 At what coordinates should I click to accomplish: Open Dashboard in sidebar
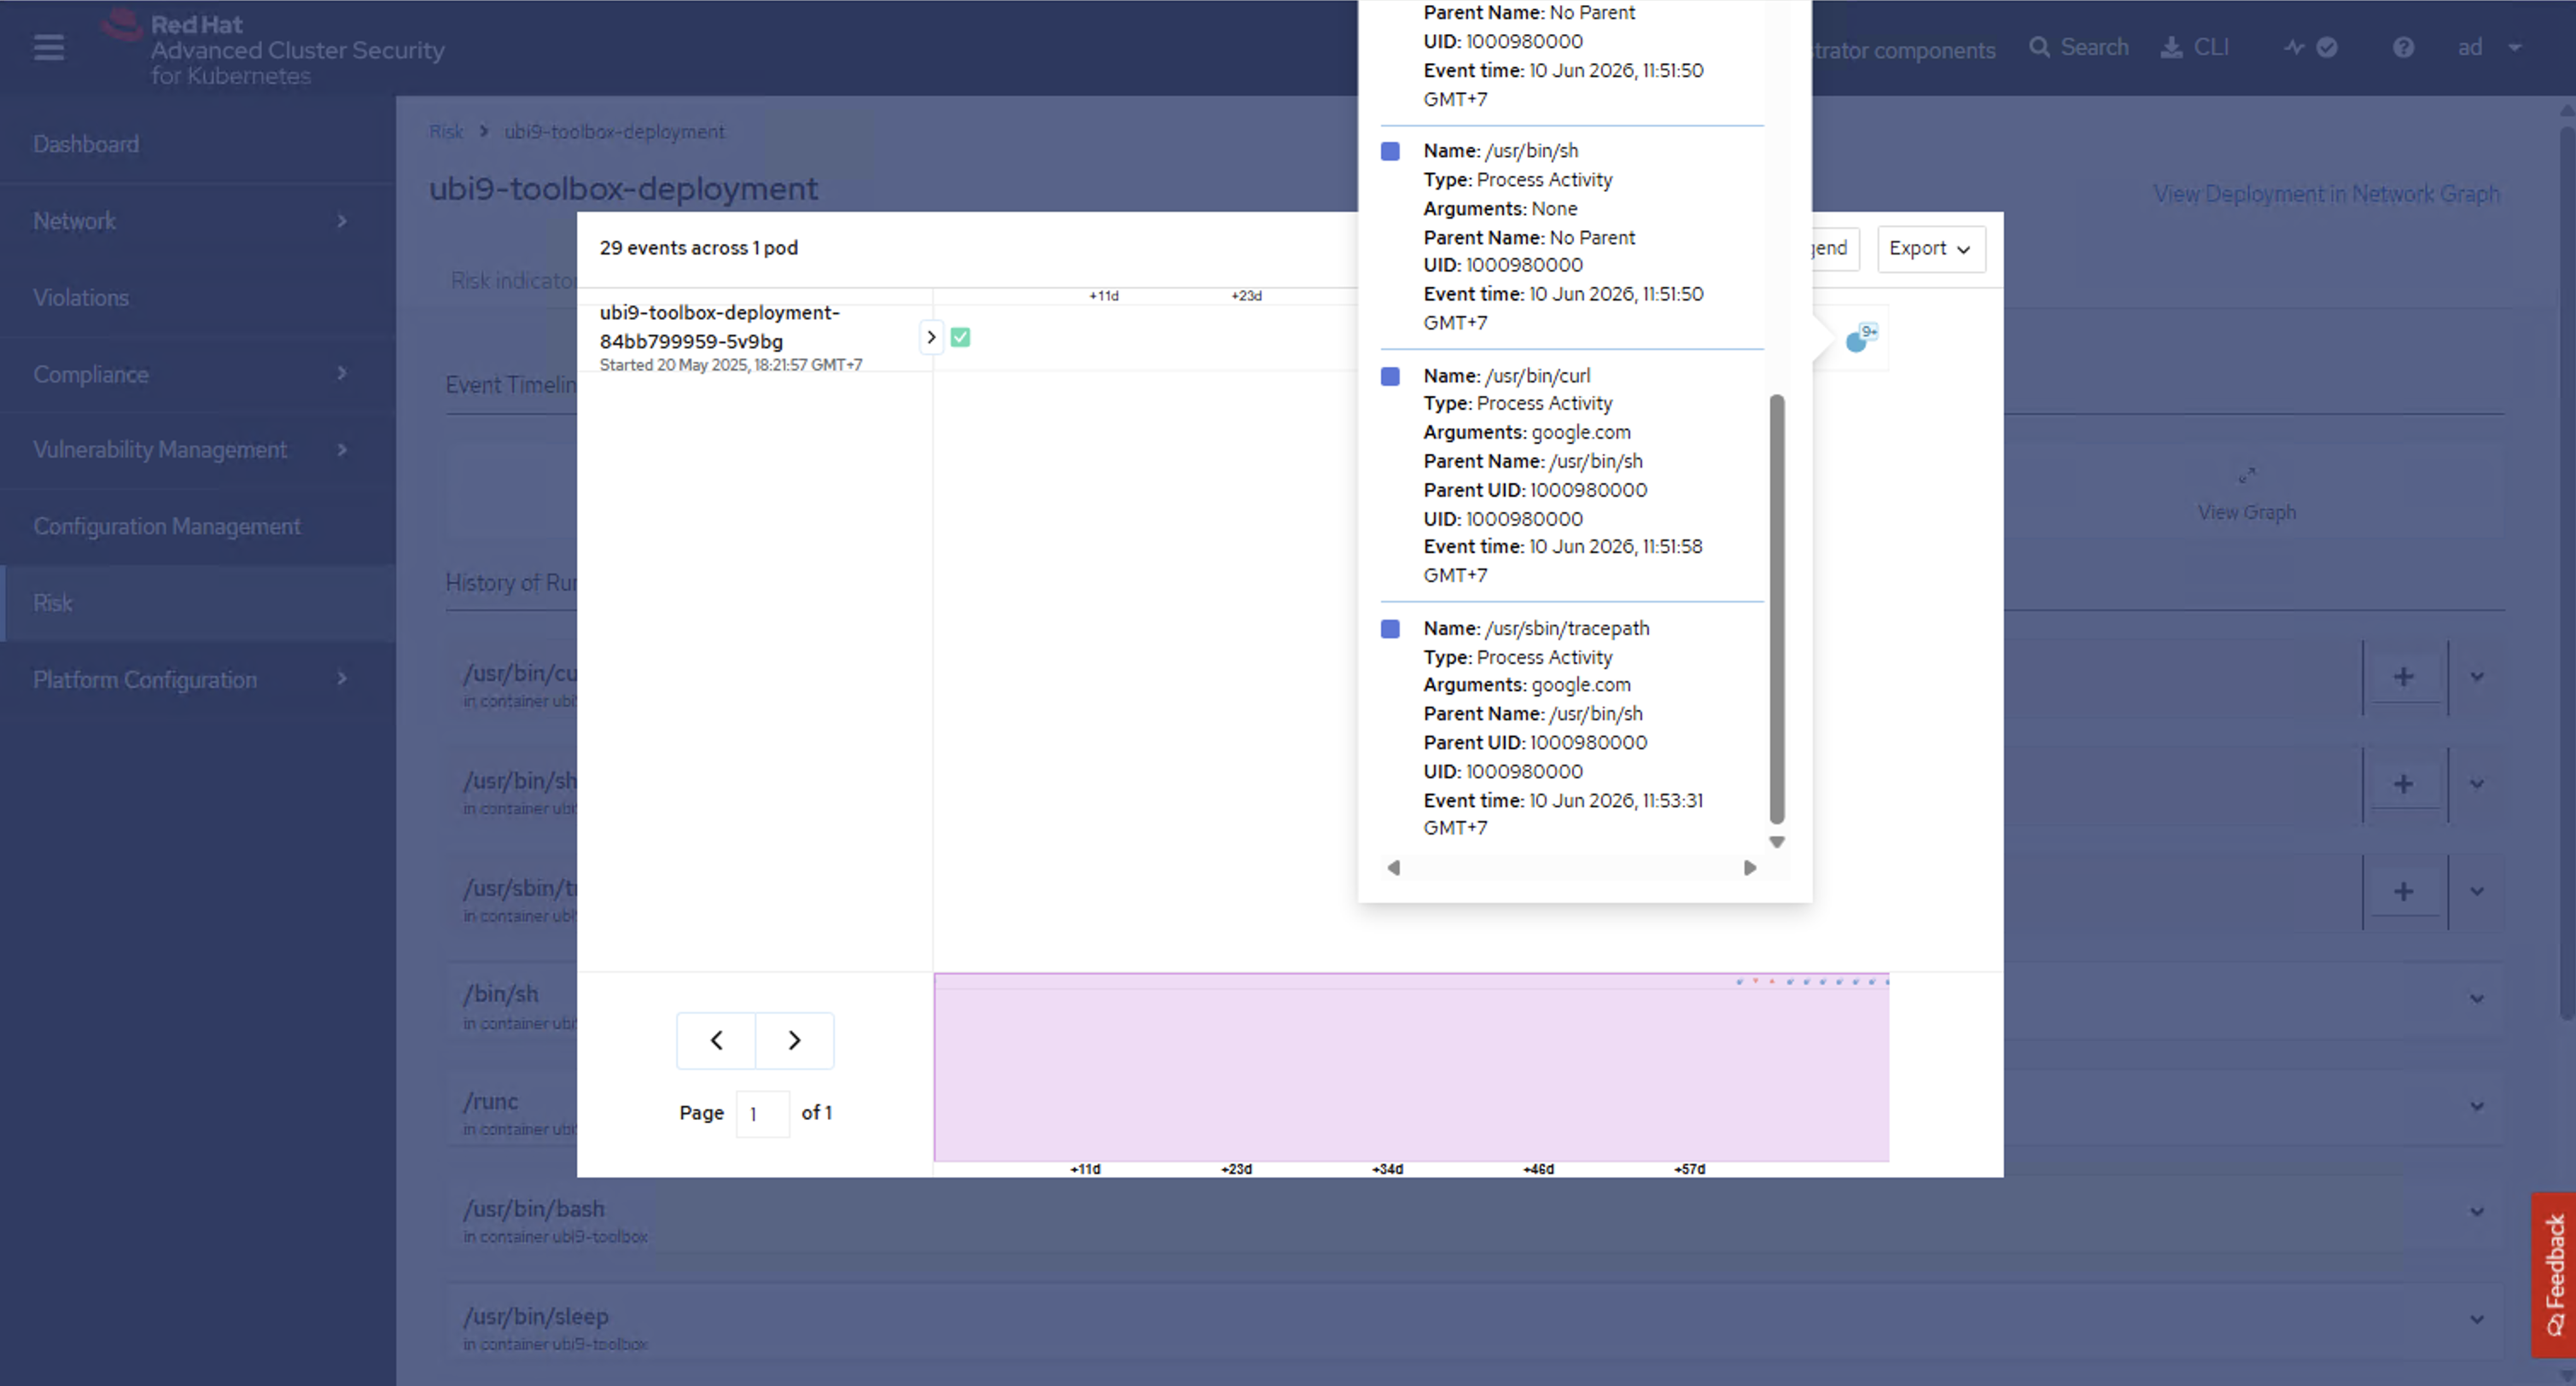(198, 144)
